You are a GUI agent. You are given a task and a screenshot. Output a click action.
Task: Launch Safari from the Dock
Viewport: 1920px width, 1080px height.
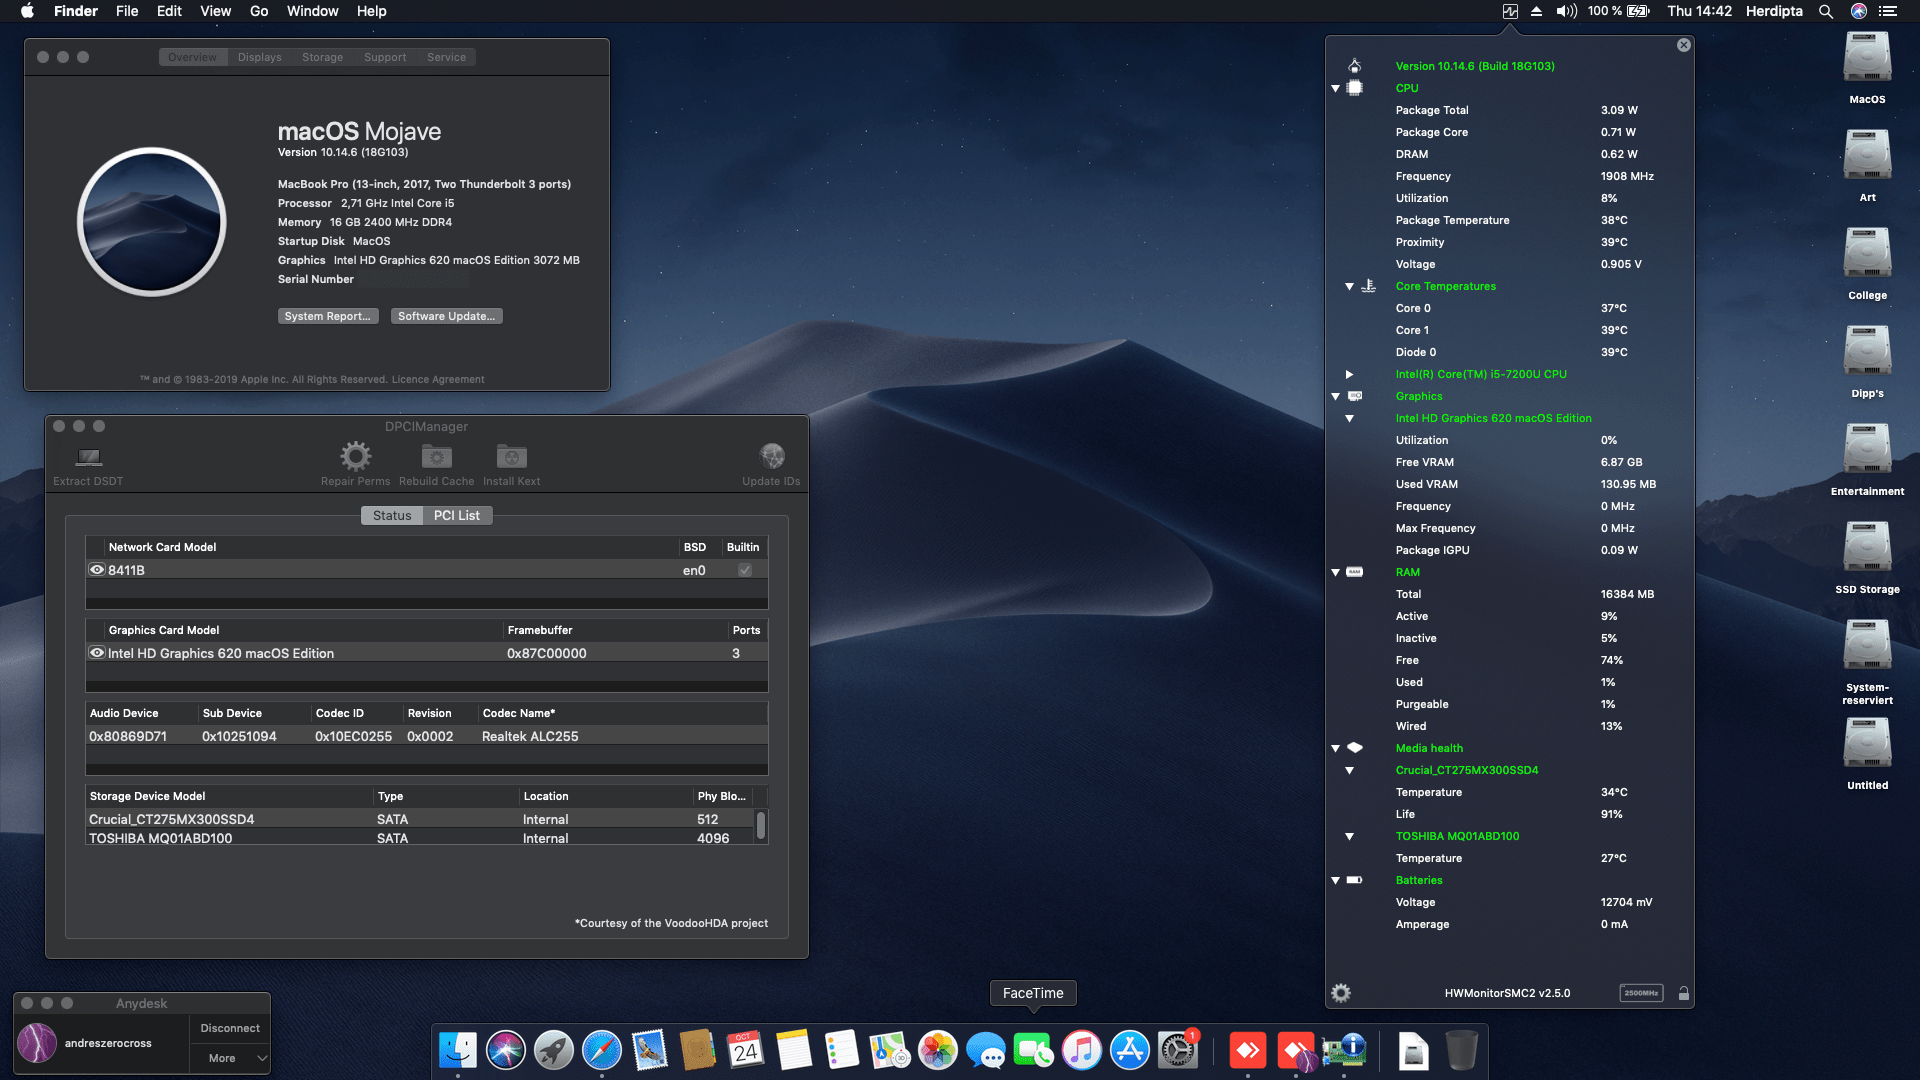coord(601,1050)
